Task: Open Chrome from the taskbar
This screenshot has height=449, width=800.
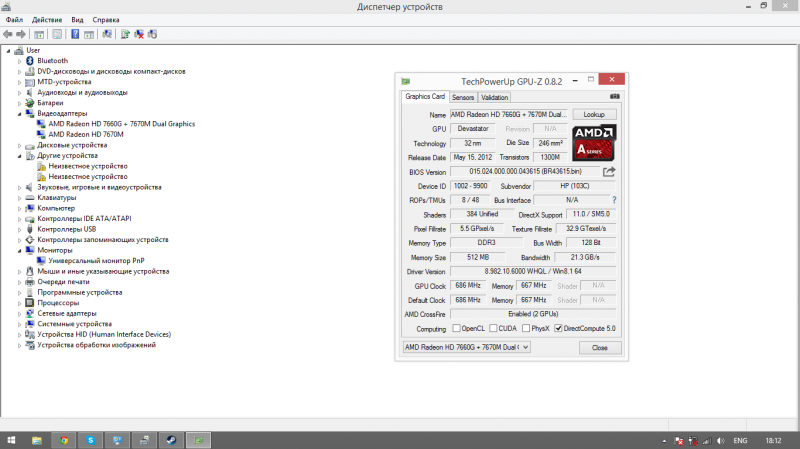Action: [x=64, y=440]
